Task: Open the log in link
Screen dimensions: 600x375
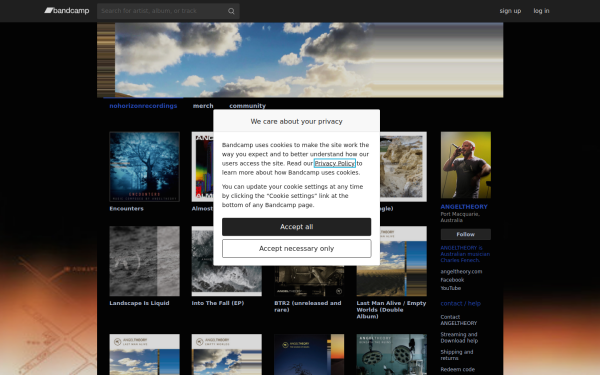Action: [x=541, y=11]
